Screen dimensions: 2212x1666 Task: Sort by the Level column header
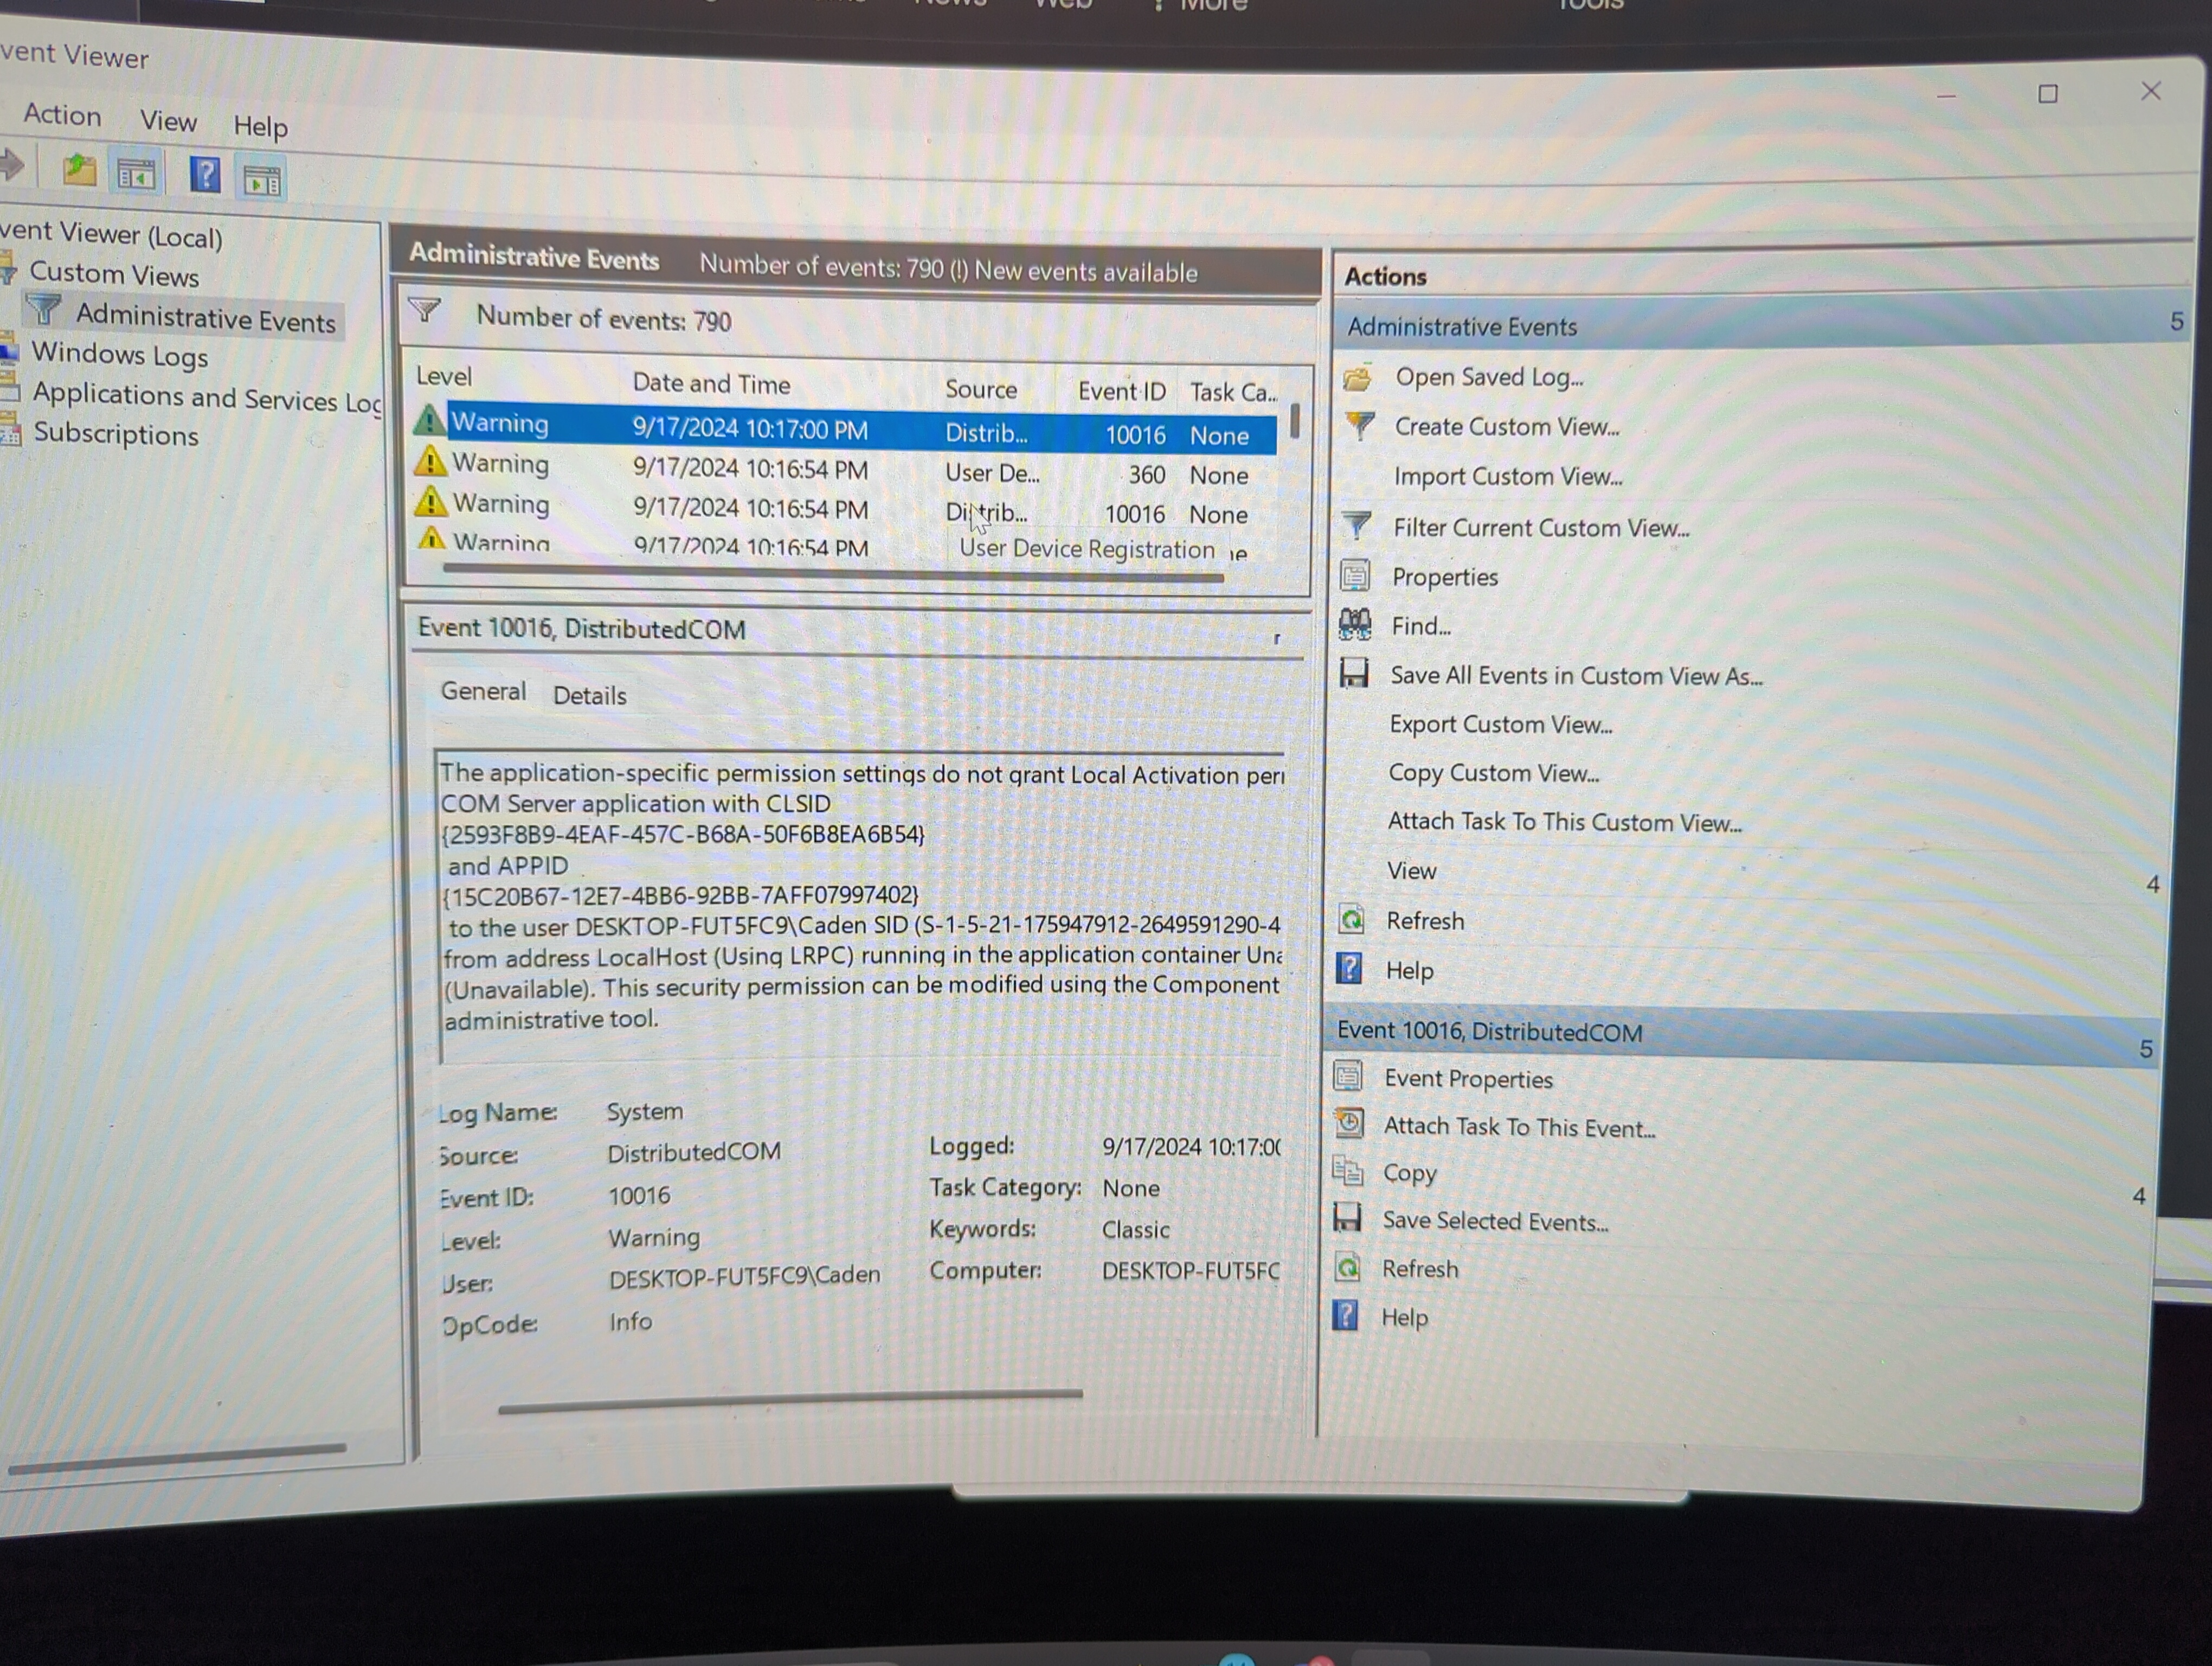(443, 377)
